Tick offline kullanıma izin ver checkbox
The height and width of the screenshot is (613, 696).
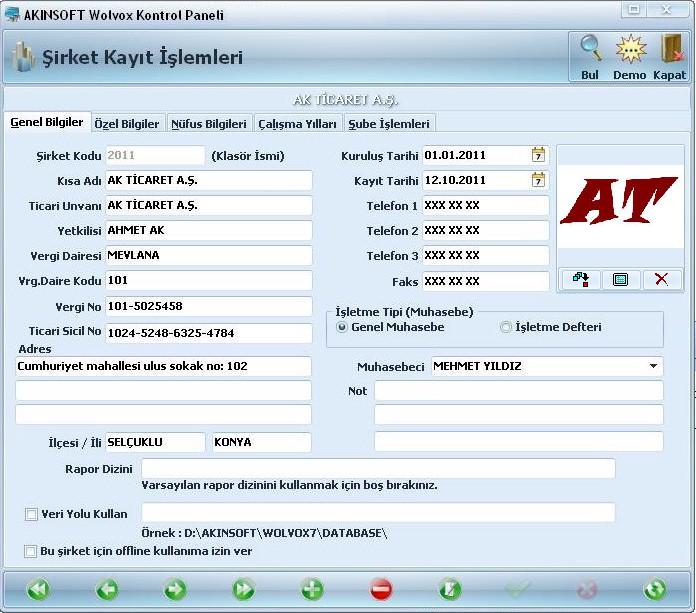click(x=31, y=551)
